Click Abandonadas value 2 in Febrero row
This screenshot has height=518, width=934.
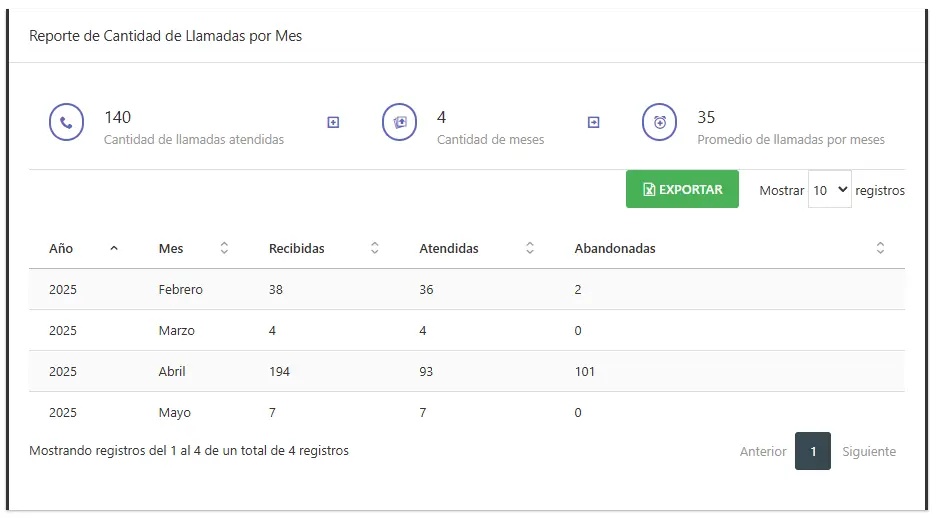click(578, 289)
